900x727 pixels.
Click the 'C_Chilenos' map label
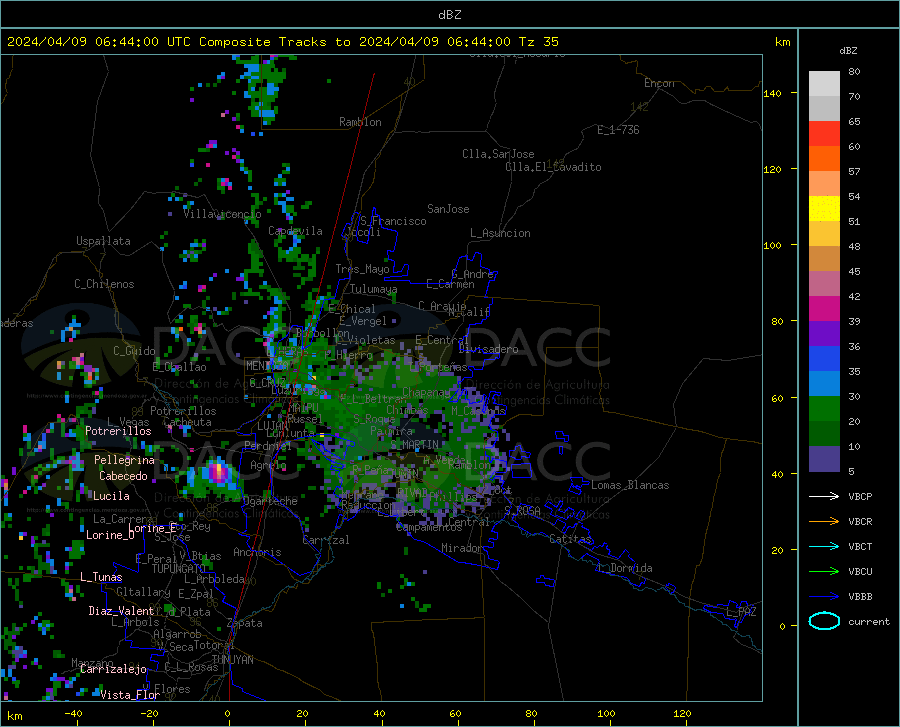104,284
